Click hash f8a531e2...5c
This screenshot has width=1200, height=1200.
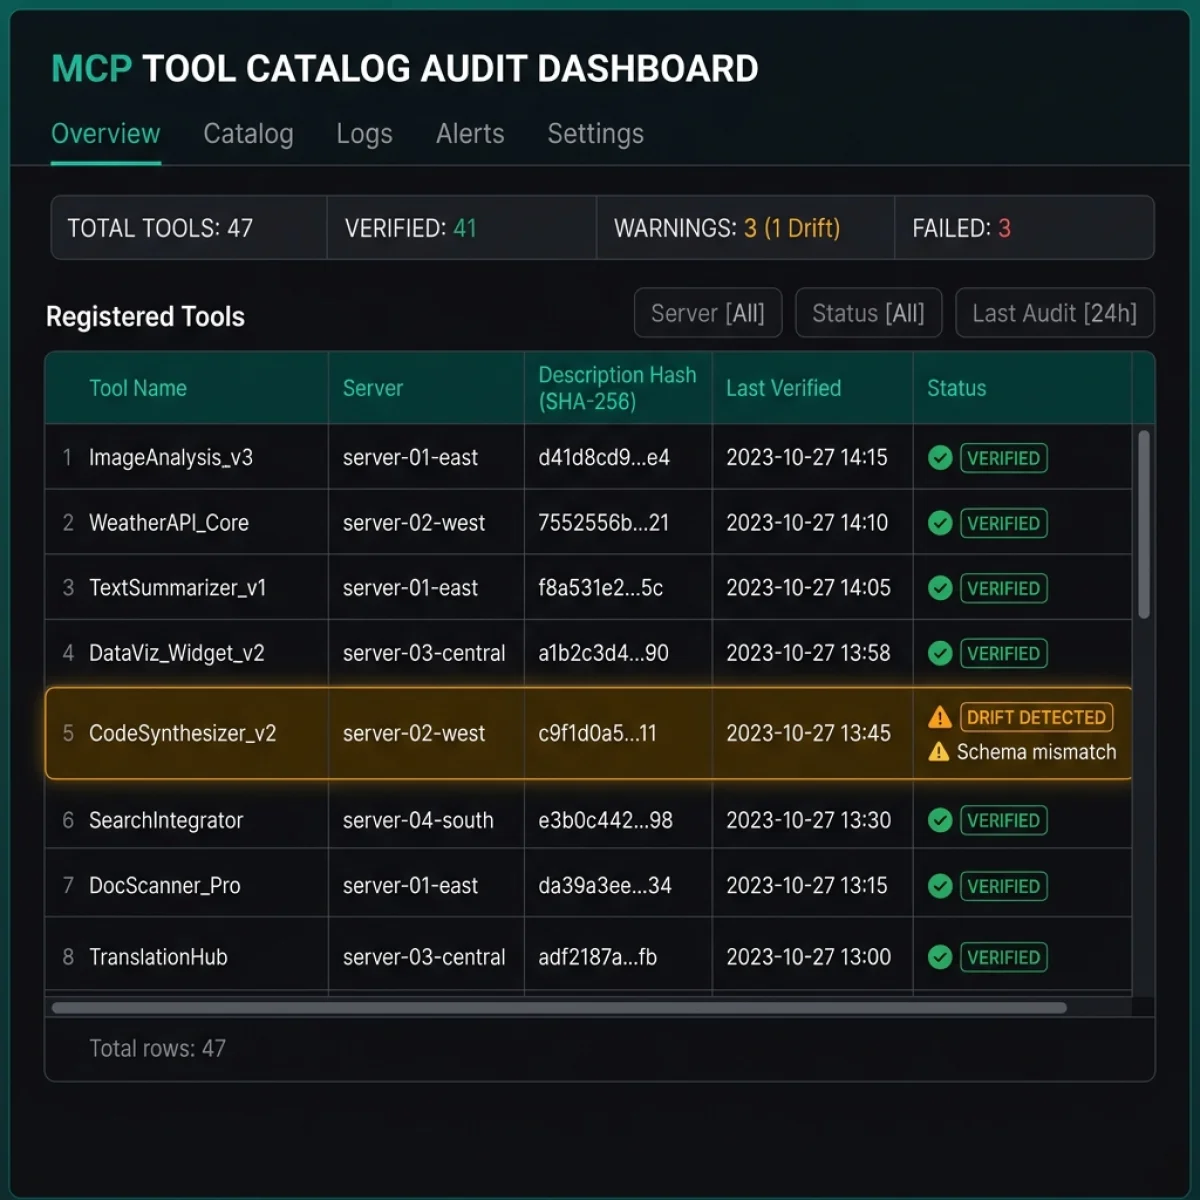coord(601,588)
